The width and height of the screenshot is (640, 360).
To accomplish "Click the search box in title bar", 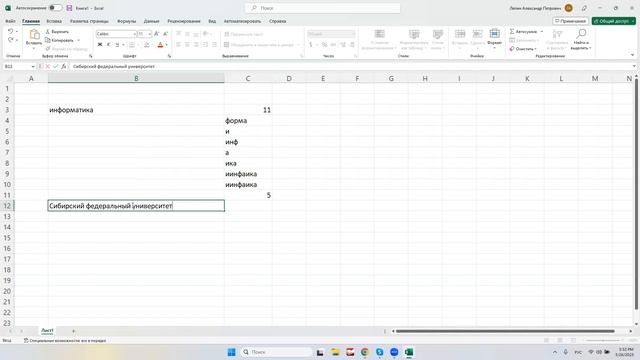I will (322, 8).
